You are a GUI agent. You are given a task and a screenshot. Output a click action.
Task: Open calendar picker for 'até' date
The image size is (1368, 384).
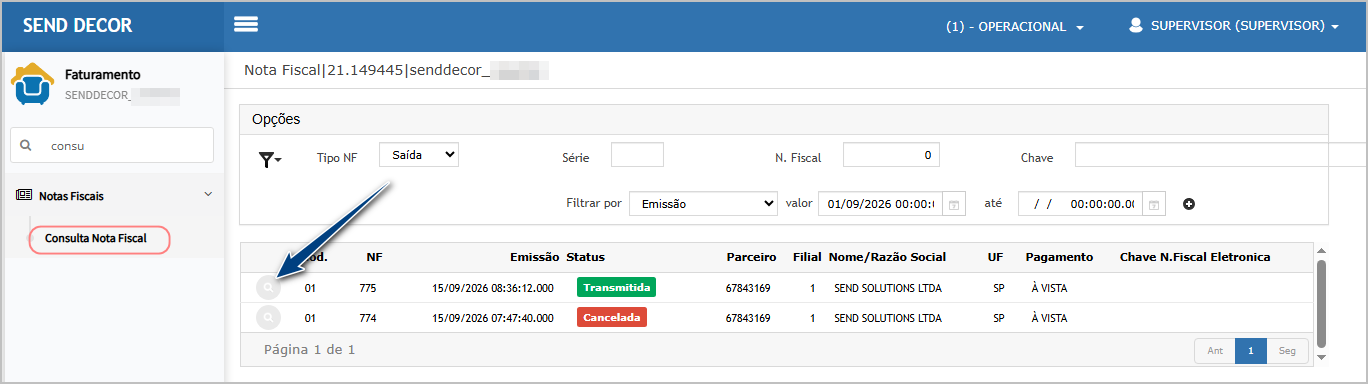click(1155, 204)
